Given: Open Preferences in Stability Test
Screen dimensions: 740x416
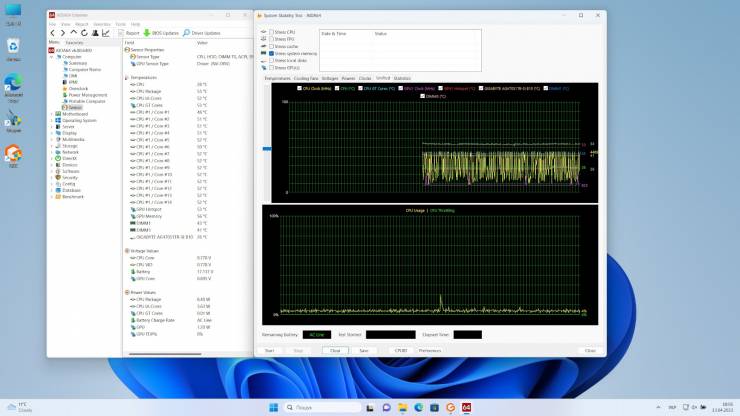Looking at the screenshot, I should pyautogui.click(x=430, y=350).
